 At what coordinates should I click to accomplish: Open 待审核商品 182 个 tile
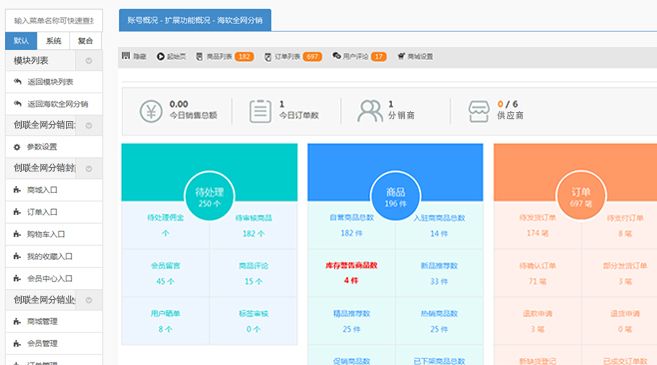point(253,225)
